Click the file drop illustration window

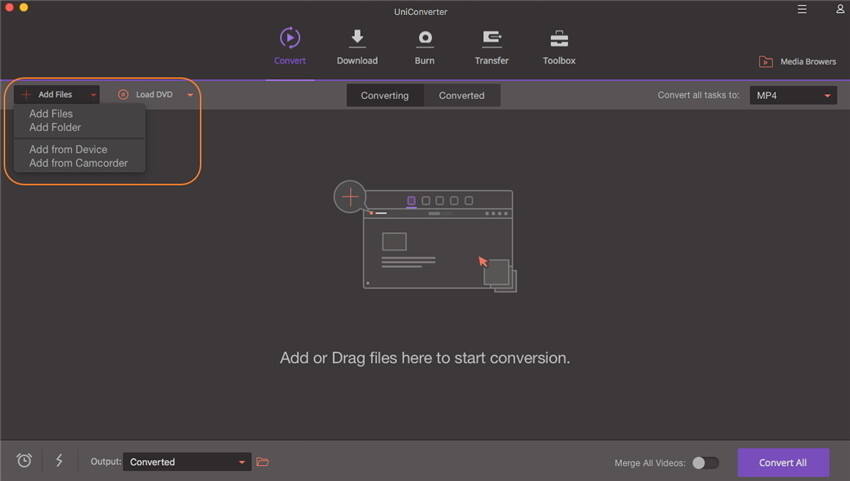click(x=438, y=239)
